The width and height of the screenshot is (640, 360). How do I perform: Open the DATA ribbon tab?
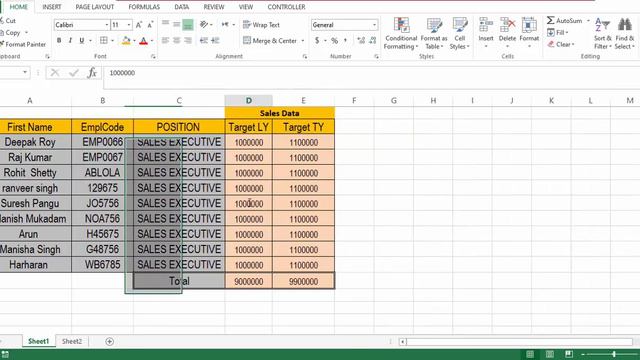point(182,7)
